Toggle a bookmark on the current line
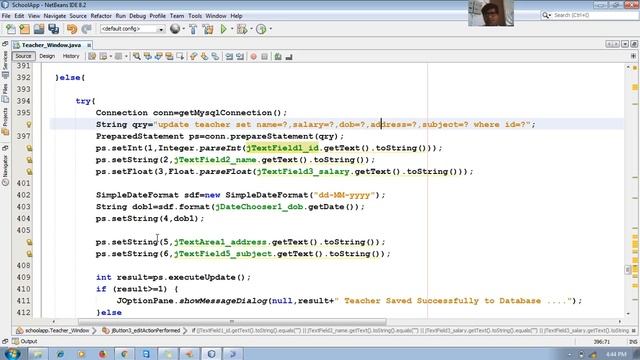The width and height of the screenshot is (640, 360). [x=215, y=56]
